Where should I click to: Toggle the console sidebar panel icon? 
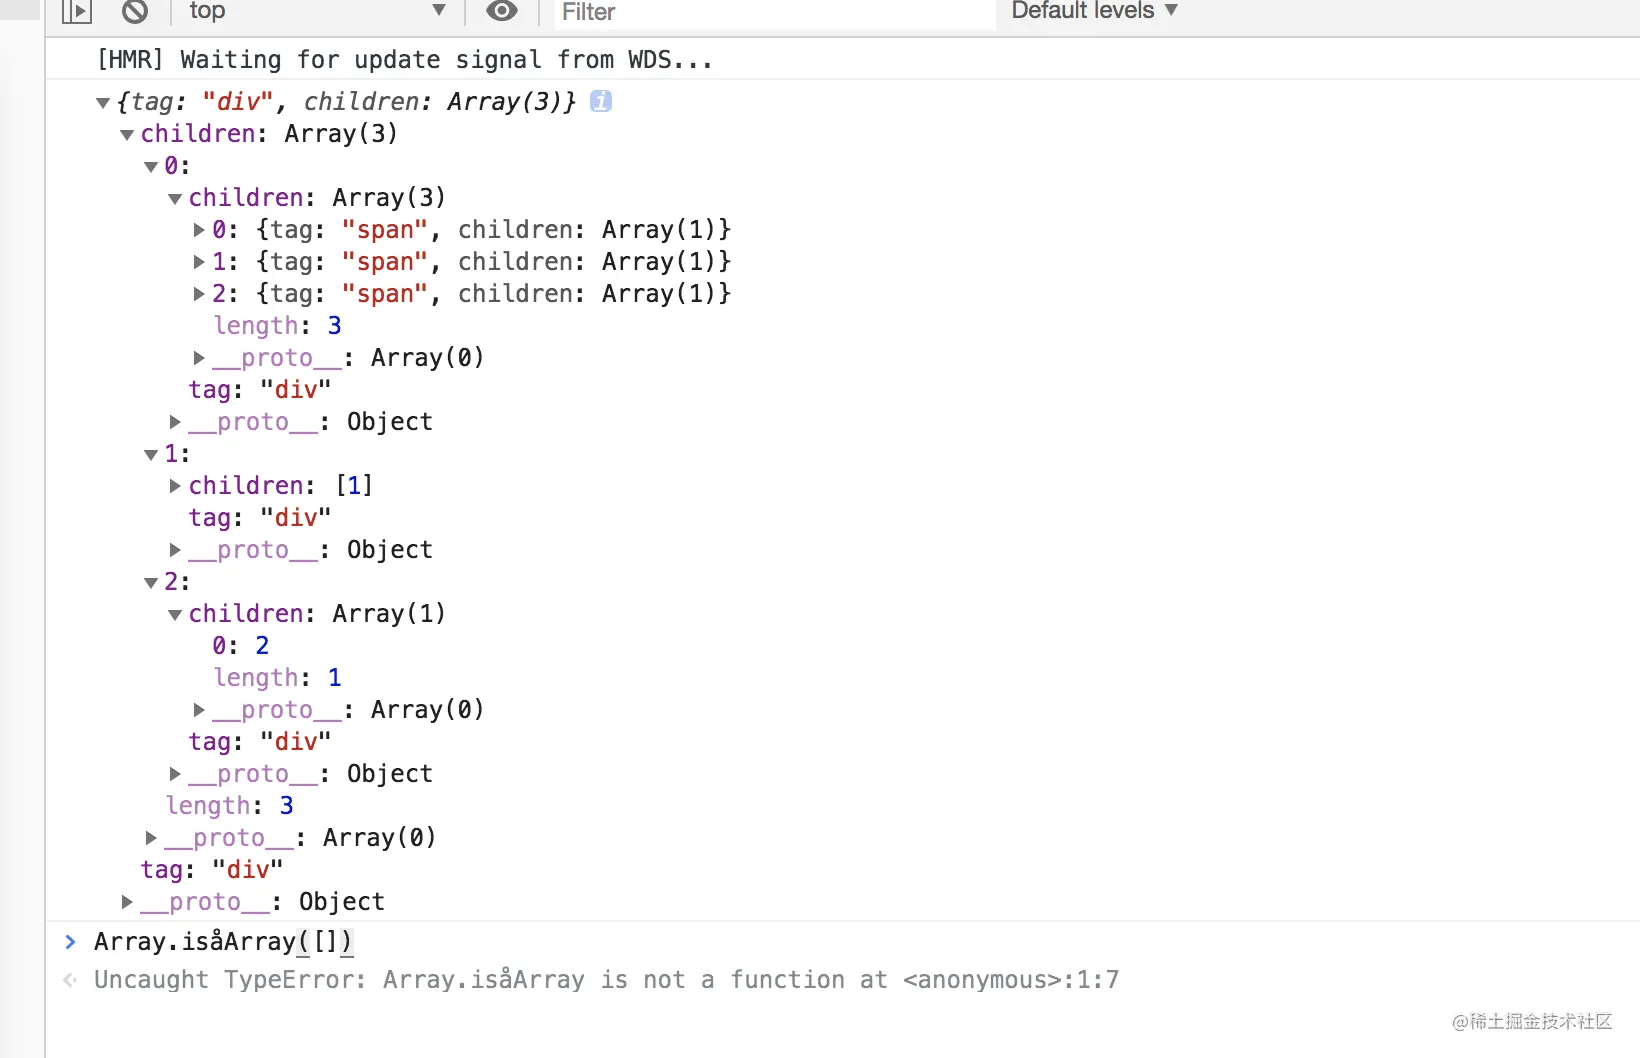(x=76, y=12)
